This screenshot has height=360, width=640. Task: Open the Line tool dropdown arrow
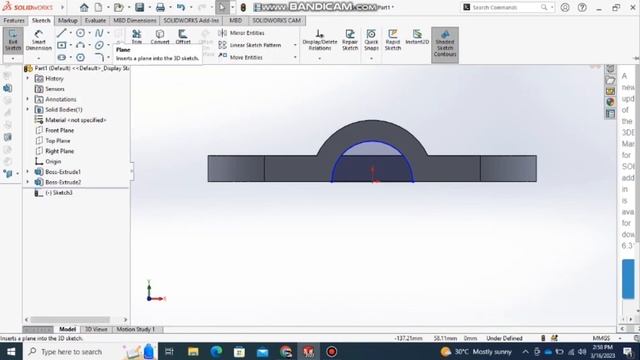70,33
